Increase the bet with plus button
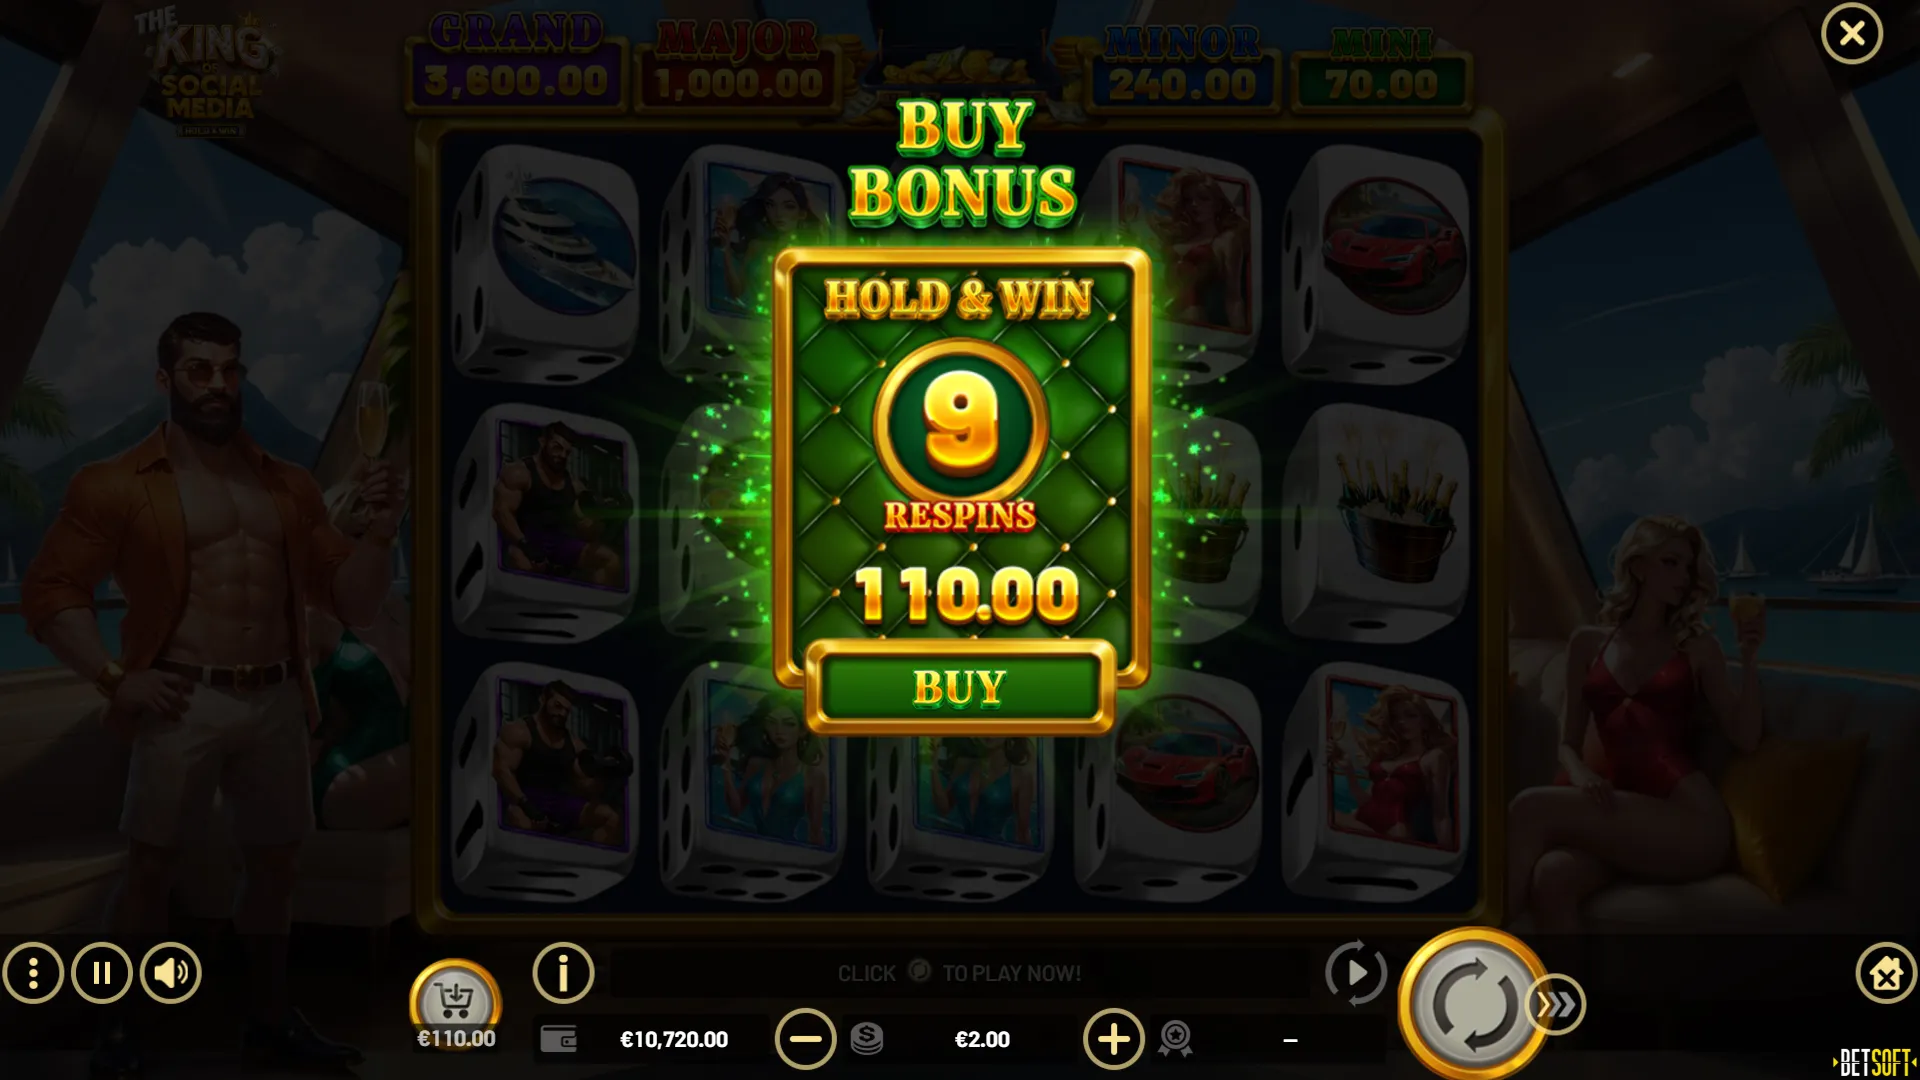The image size is (1920, 1080). (1114, 1039)
